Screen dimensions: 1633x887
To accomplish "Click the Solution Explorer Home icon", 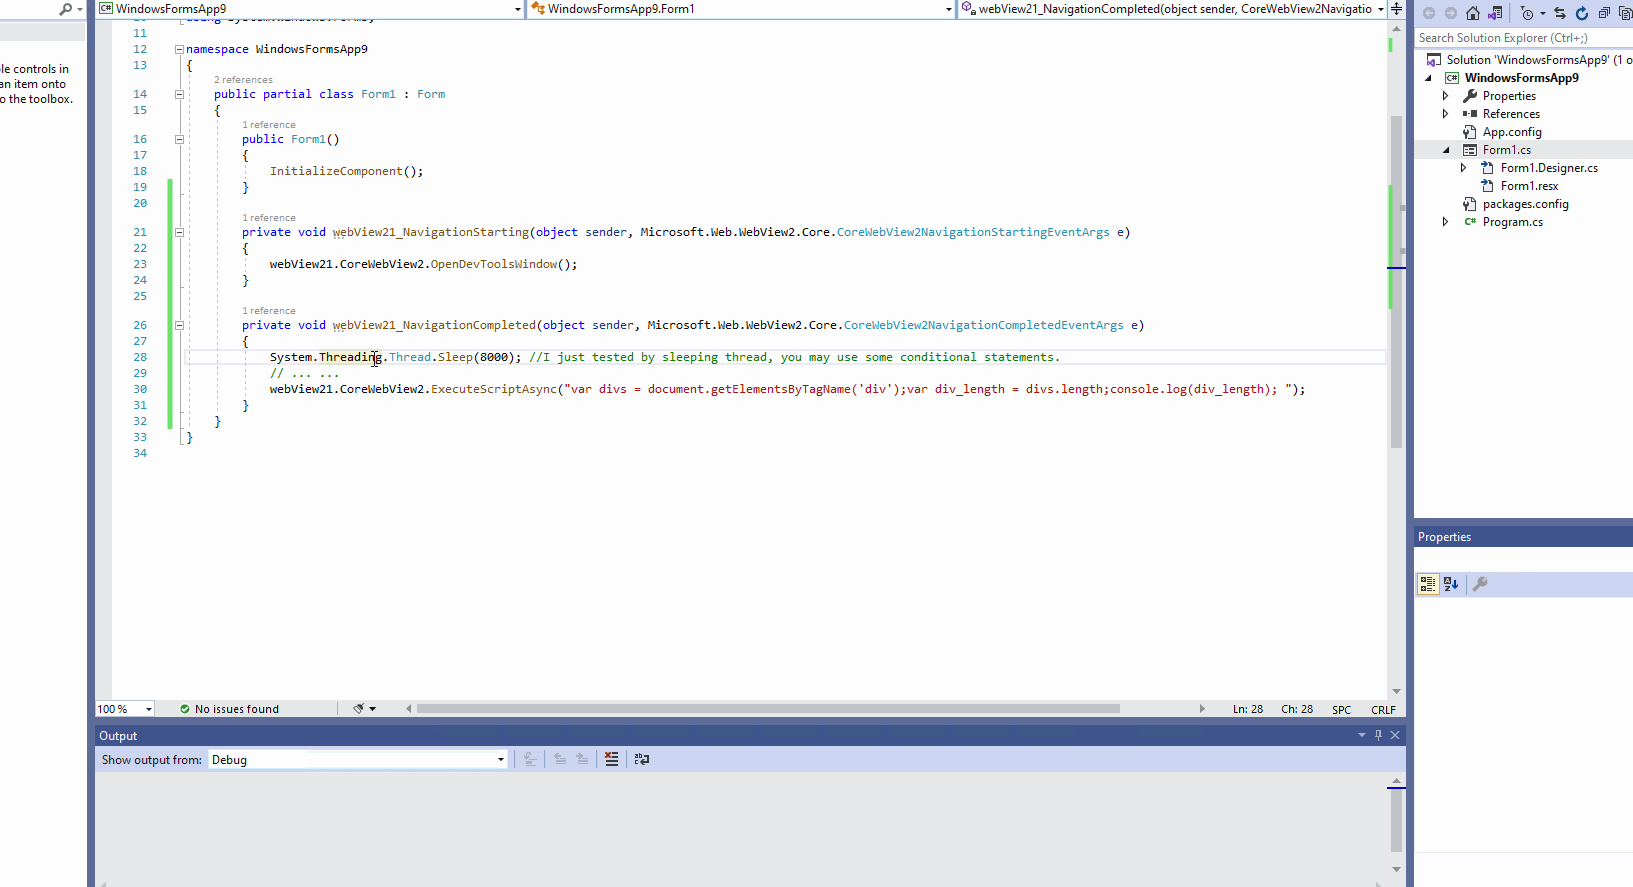I will coord(1473,13).
